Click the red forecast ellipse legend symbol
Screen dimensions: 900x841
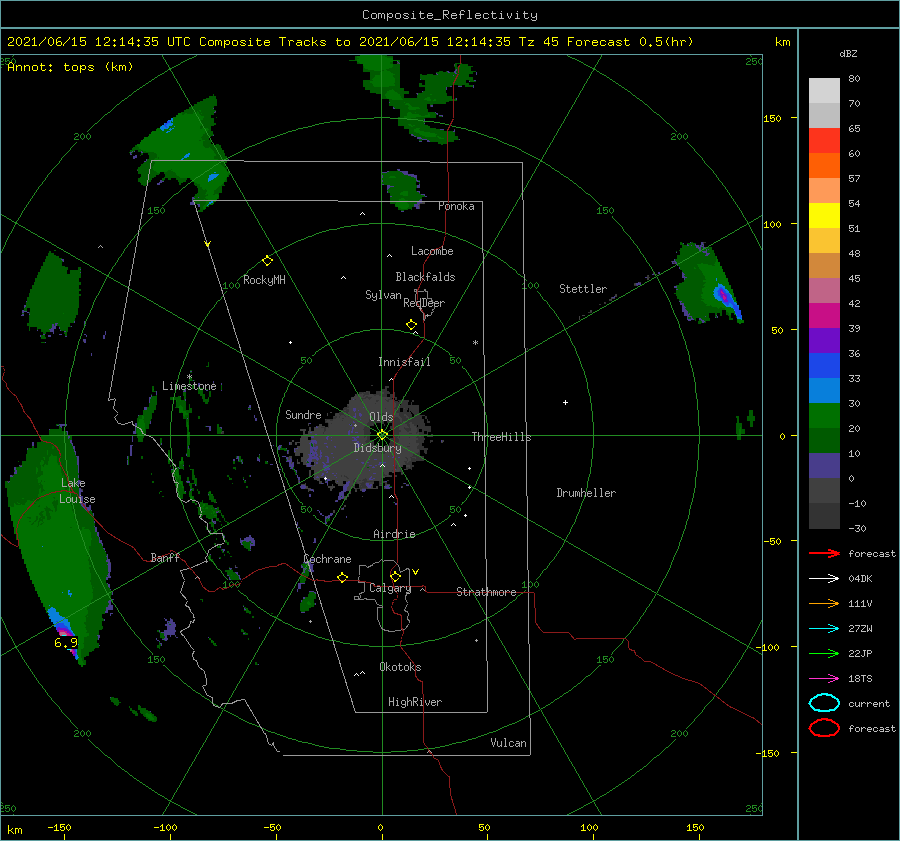(824, 728)
